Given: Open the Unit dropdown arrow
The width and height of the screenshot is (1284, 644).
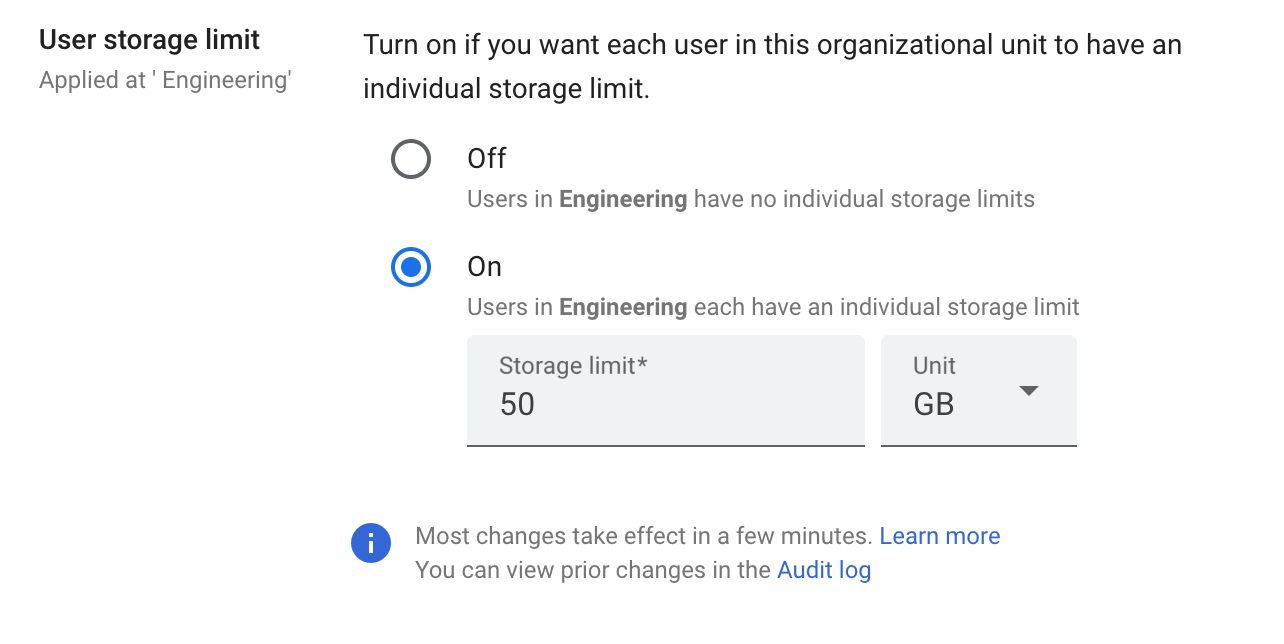Looking at the screenshot, I should coord(1029,391).
